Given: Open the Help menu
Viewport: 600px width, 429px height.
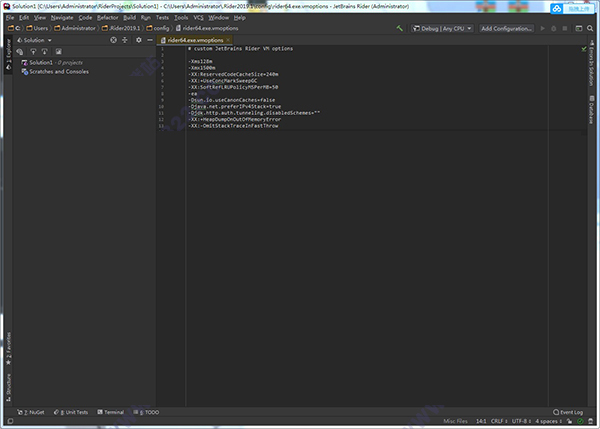Looking at the screenshot, I should (240, 18).
